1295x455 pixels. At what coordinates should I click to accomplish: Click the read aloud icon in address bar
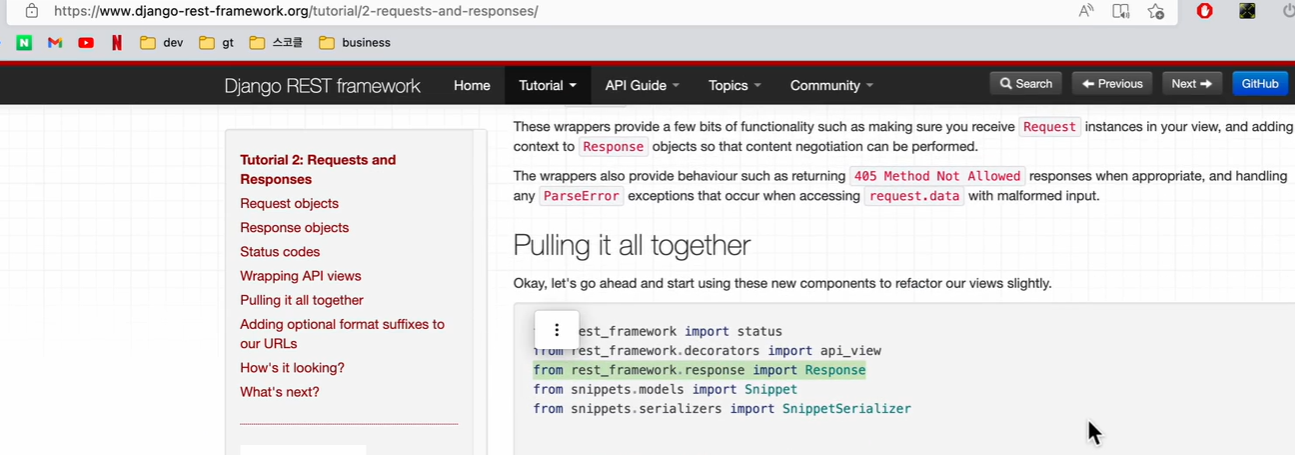(x=1086, y=11)
